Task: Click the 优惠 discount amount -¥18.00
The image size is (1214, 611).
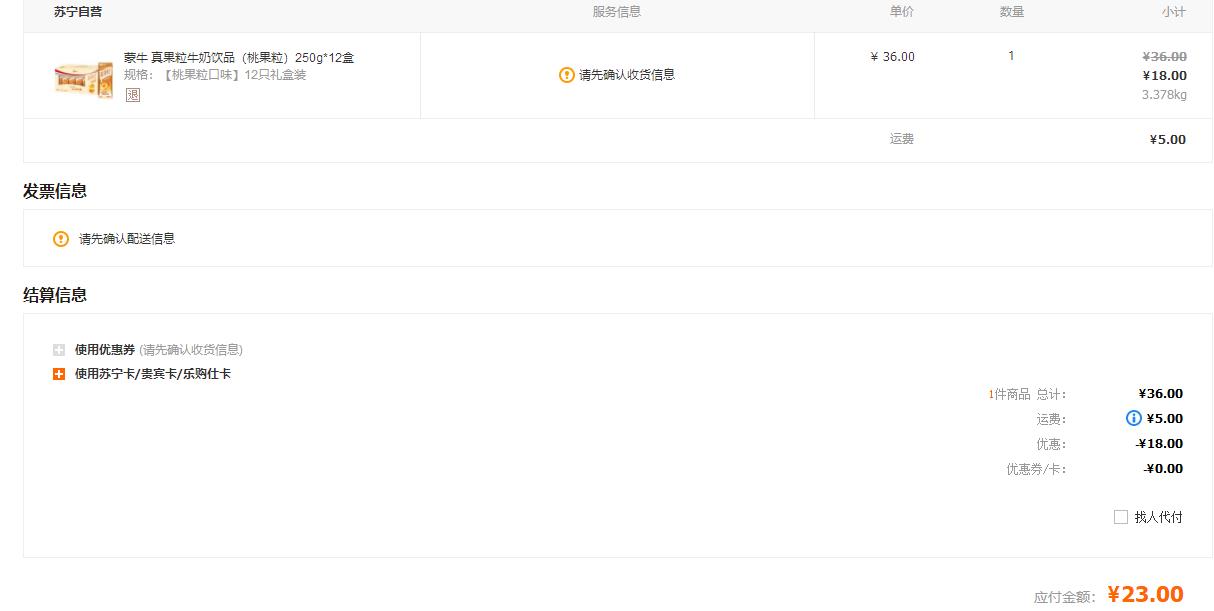Action: pos(1160,444)
